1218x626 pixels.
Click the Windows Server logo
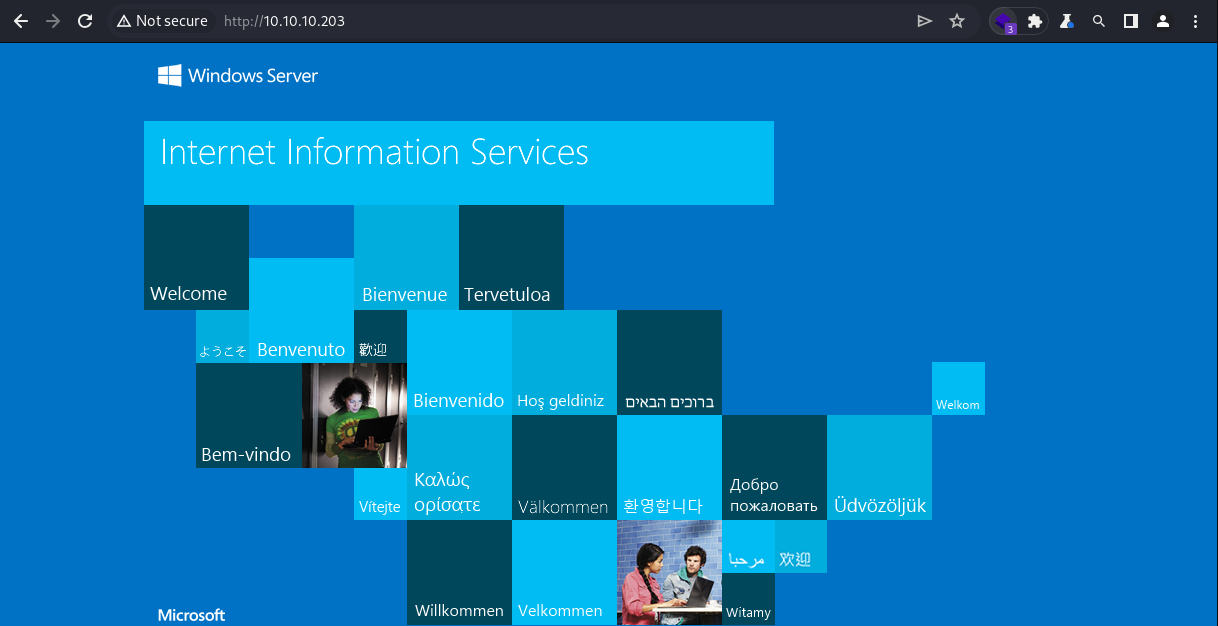(238, 75)
